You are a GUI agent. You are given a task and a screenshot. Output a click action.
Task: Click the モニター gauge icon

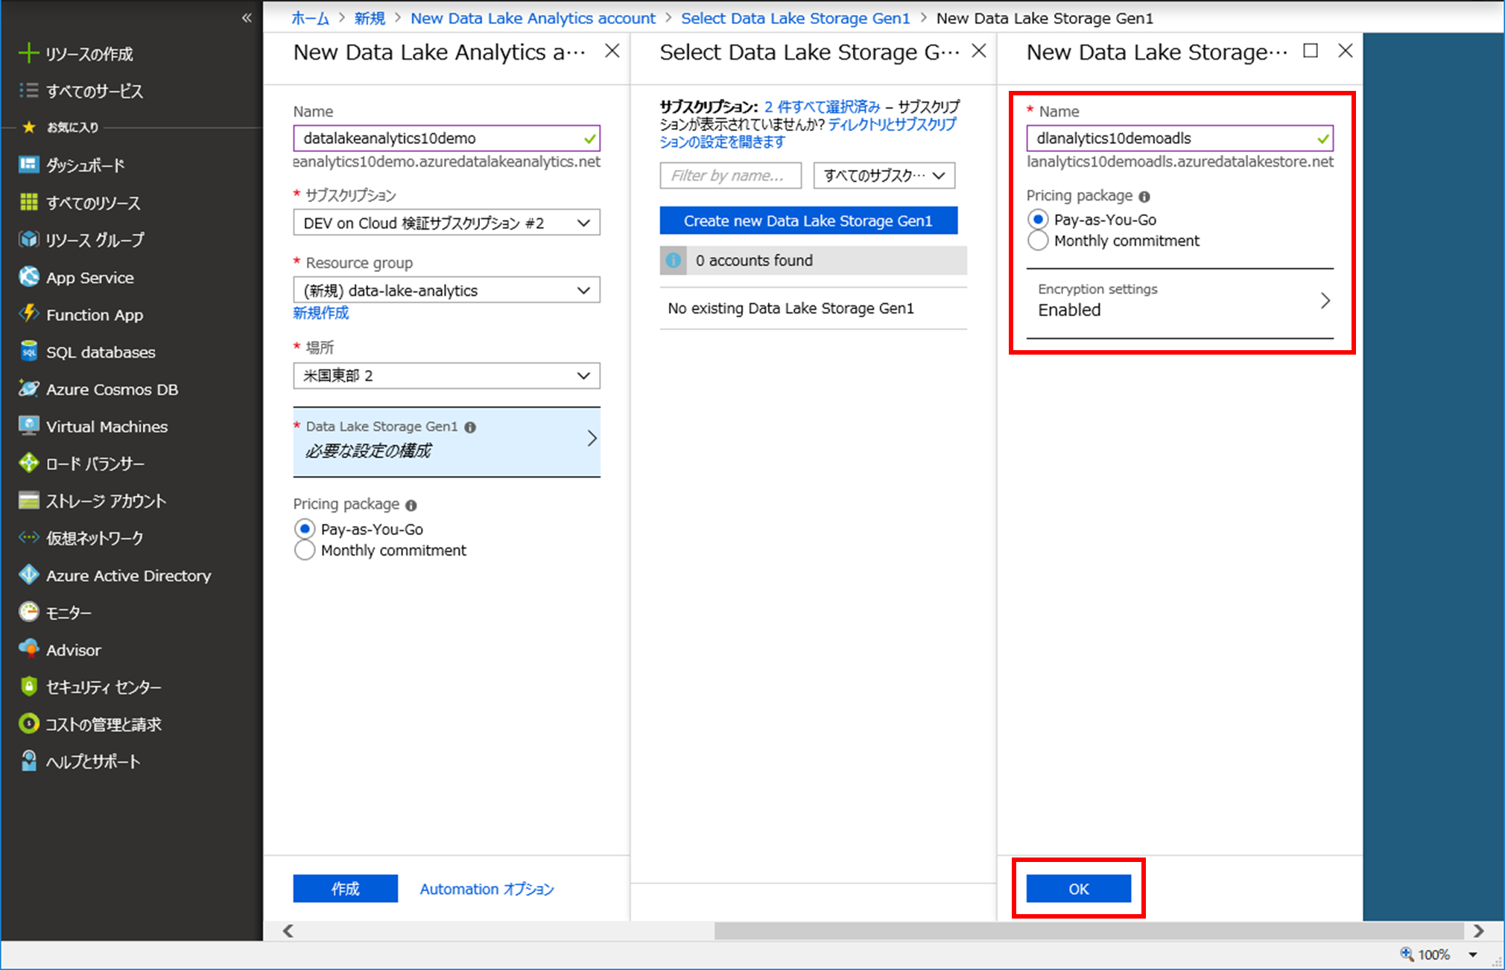point(29,612)
